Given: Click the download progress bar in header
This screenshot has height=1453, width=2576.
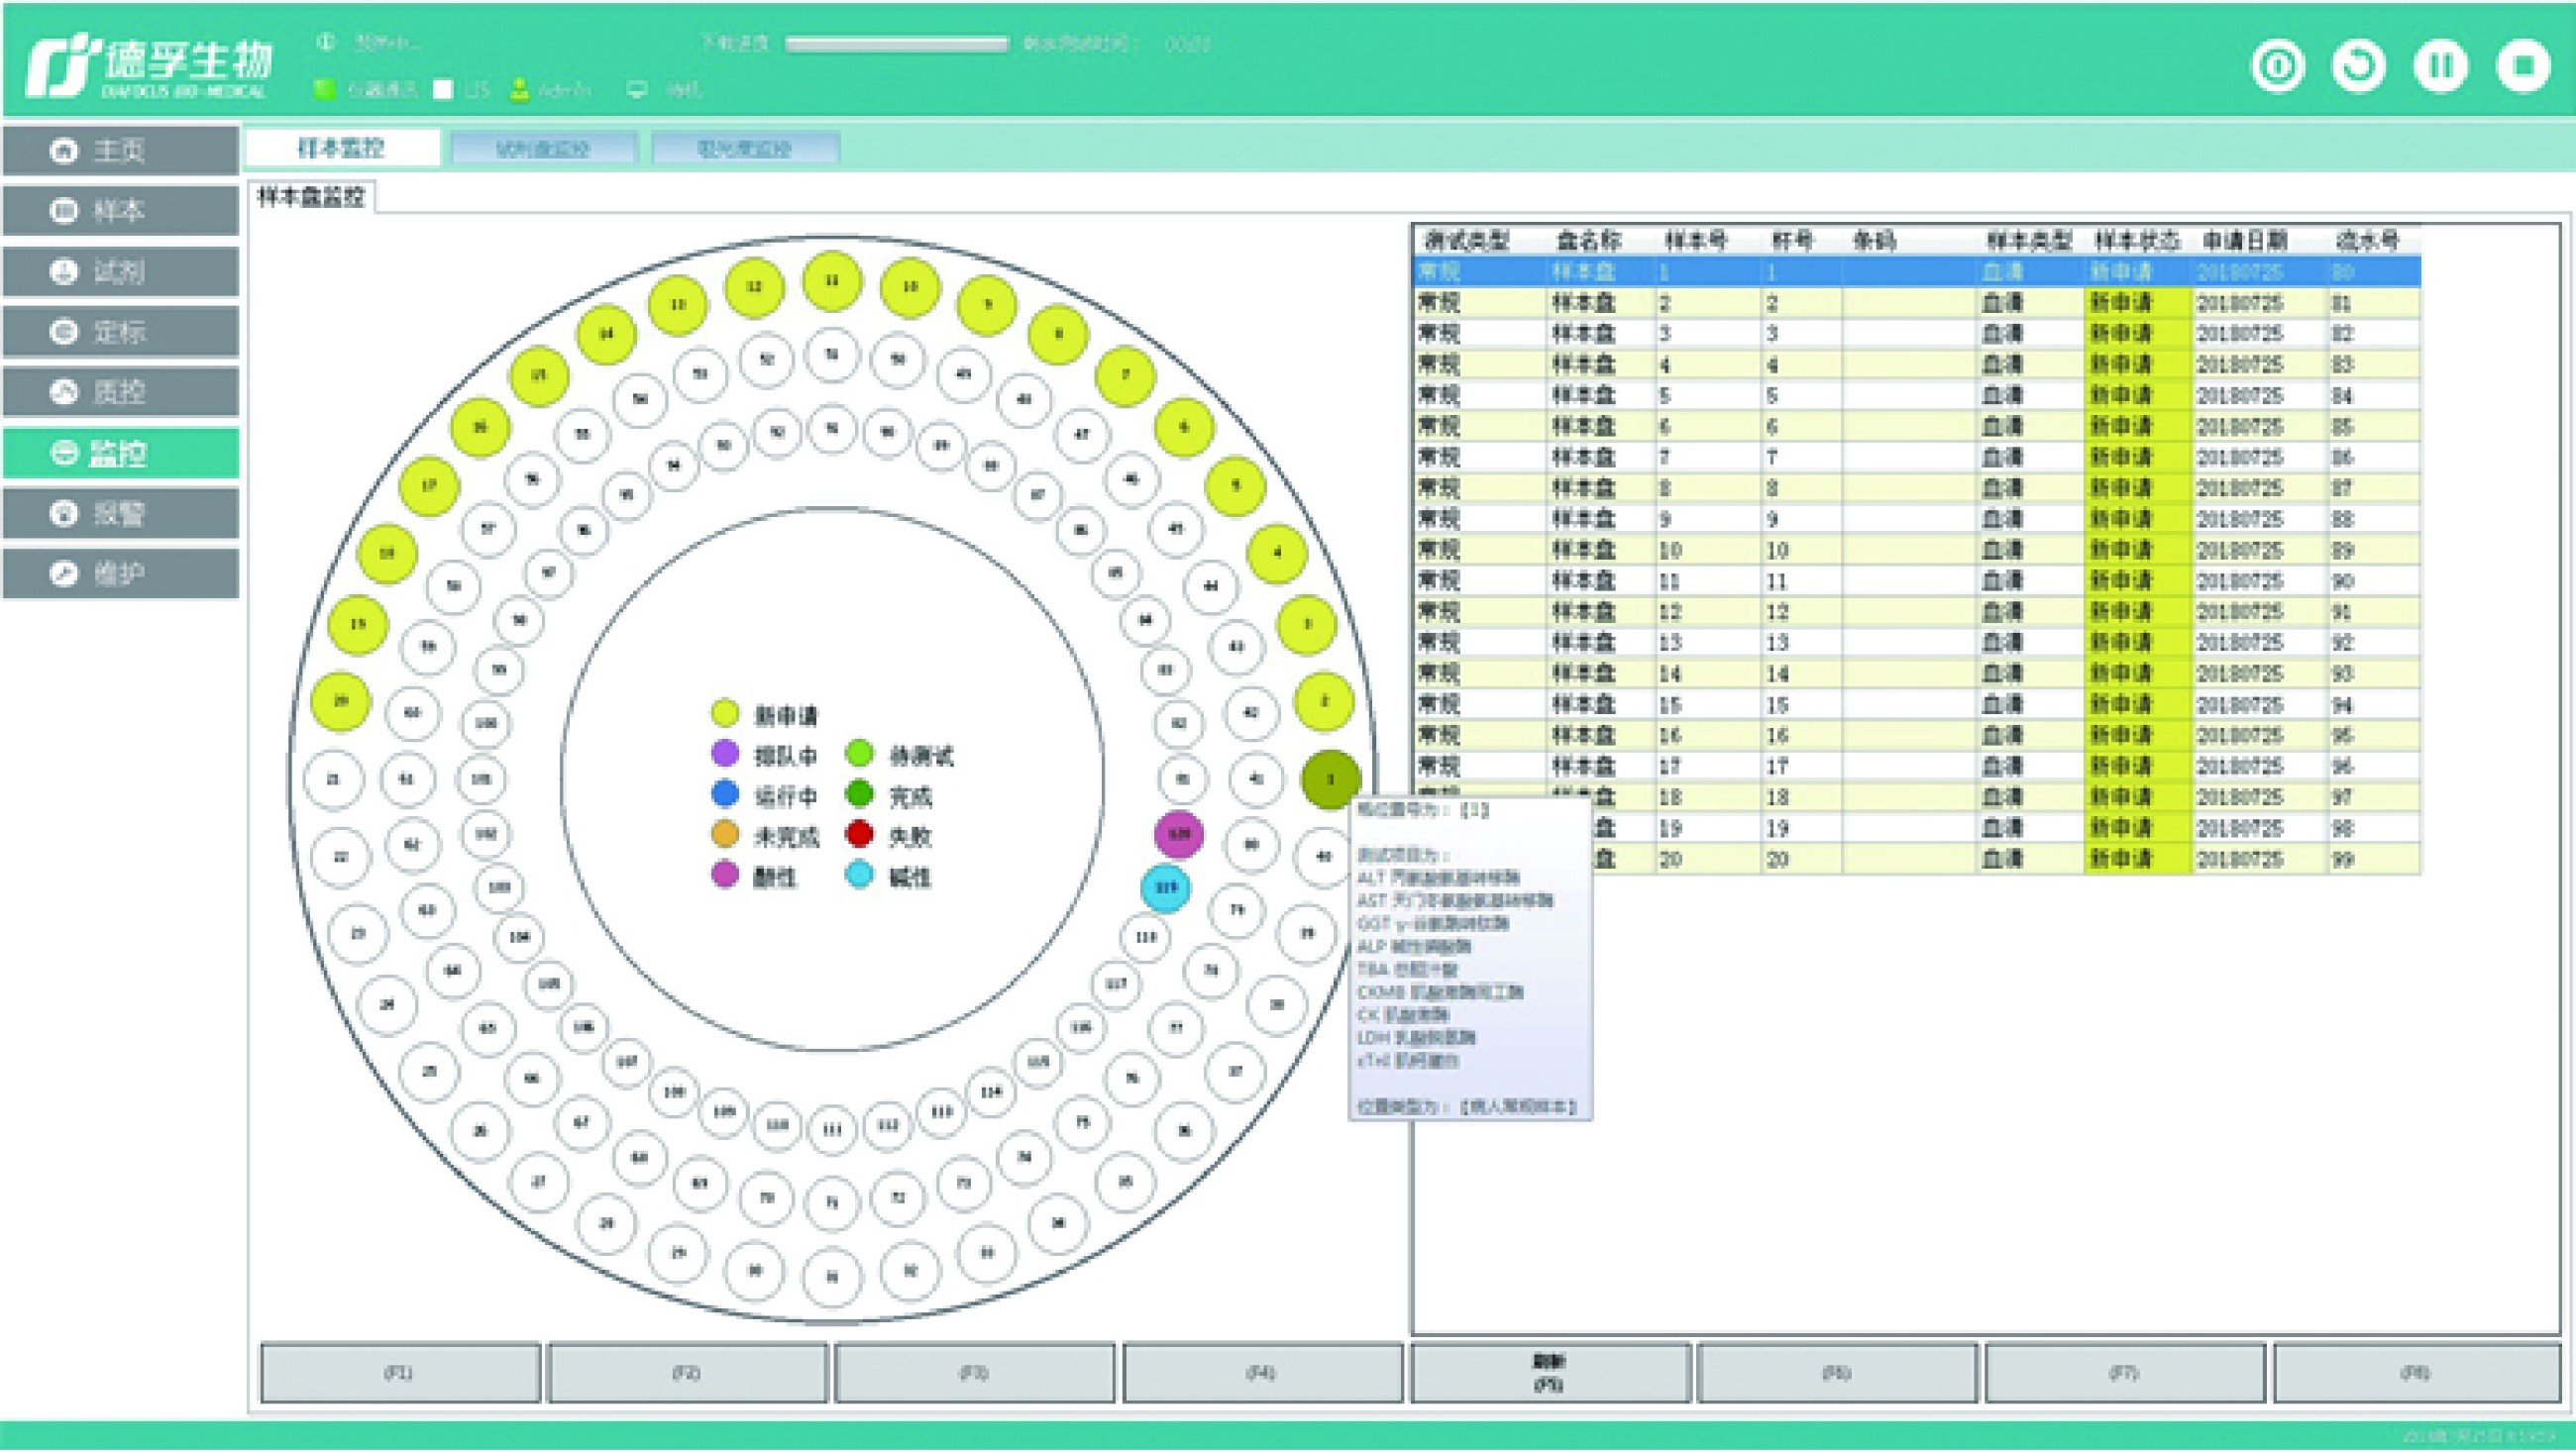Looking at the screenshot, I should [x=896, y=44].
